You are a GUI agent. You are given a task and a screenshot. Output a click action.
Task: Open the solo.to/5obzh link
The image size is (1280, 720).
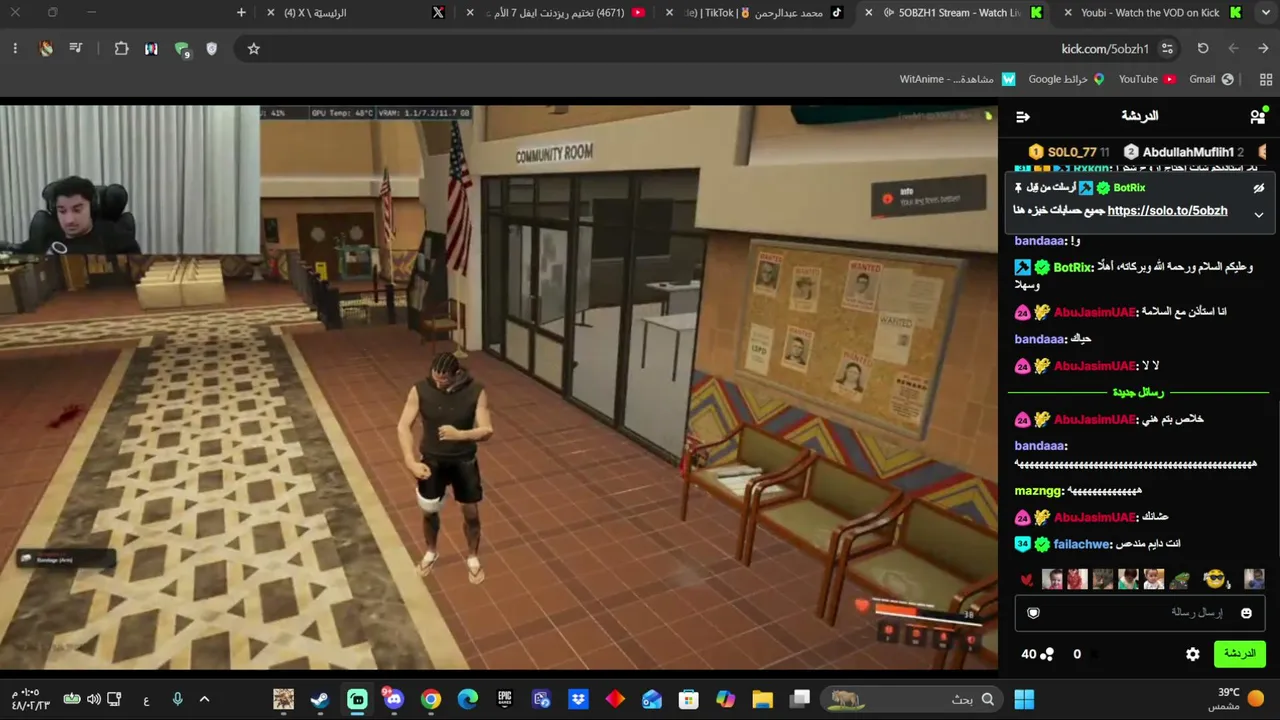click(x=1167, y=211)
